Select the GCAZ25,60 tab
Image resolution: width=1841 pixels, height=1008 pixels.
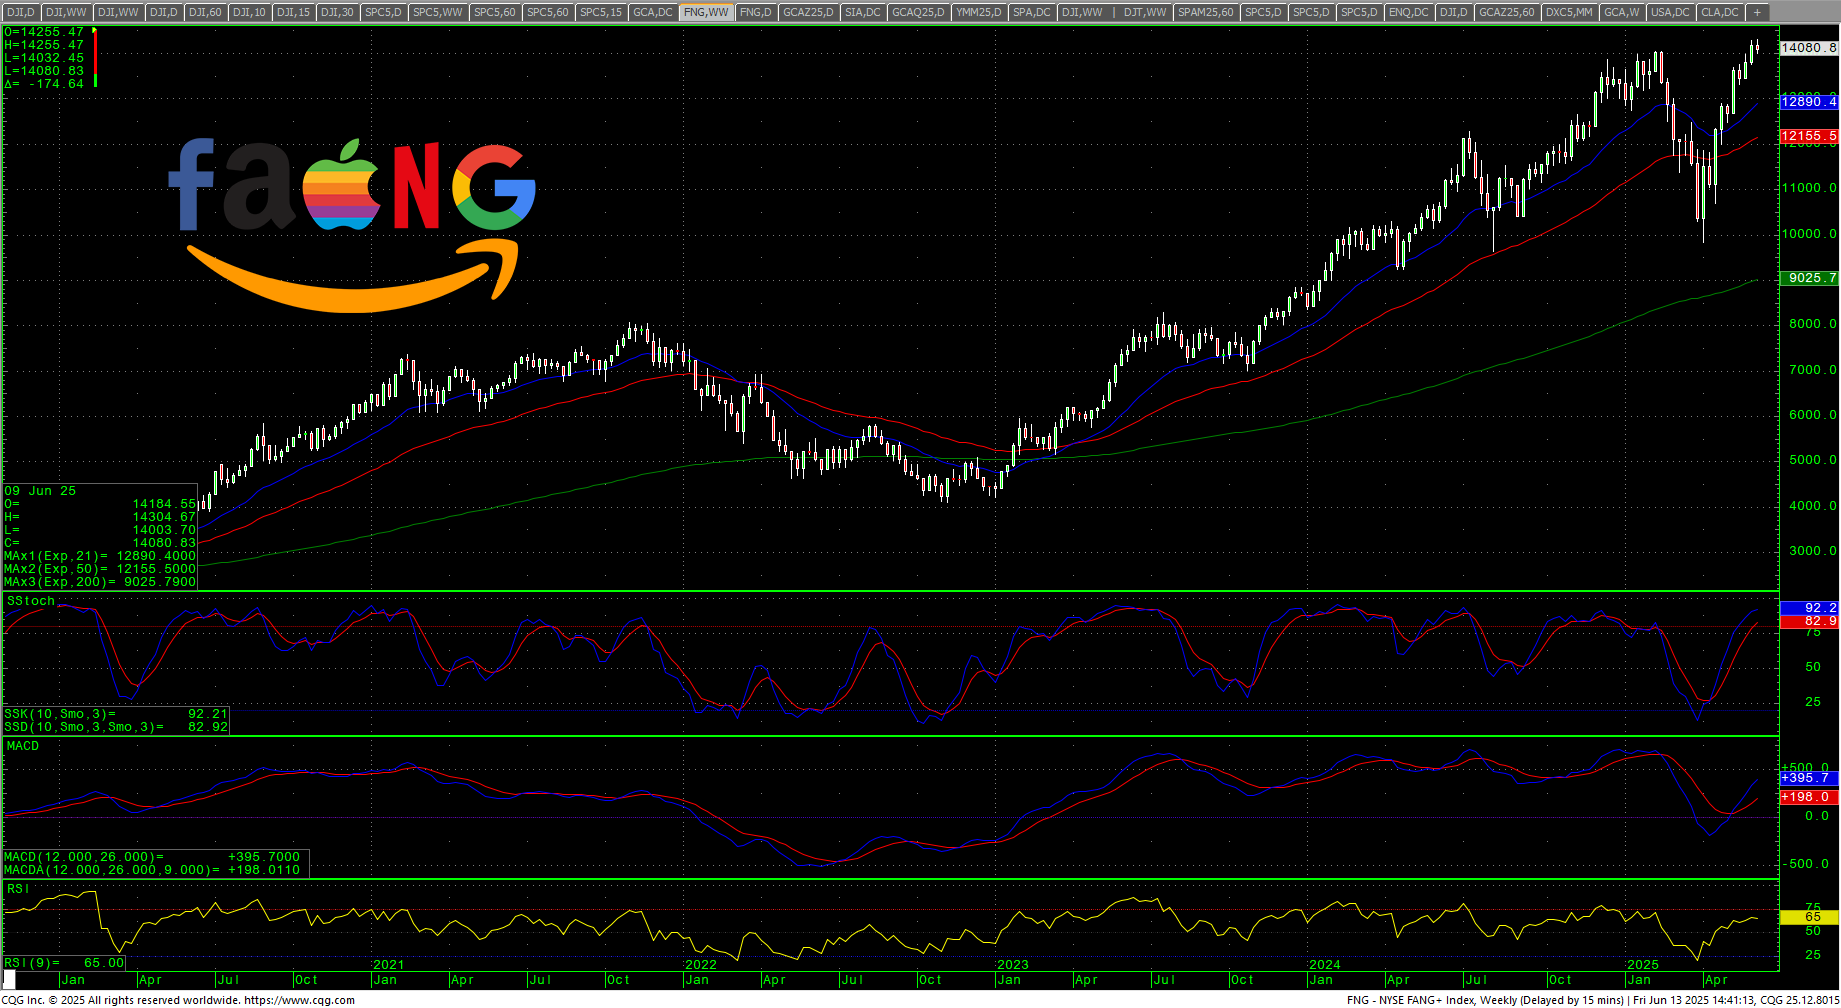(x=1507, y=12)
